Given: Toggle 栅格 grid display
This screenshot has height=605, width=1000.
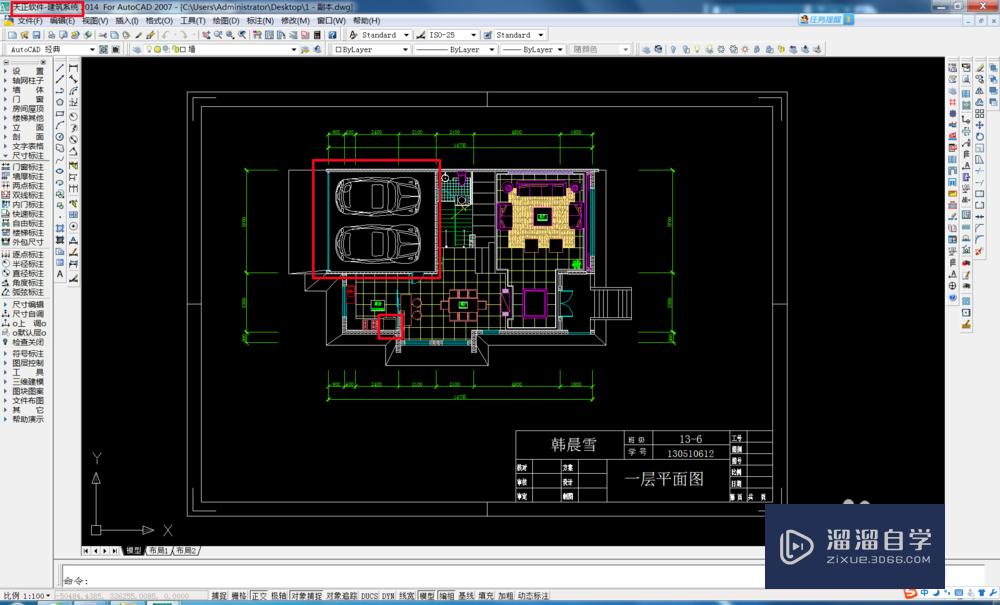Looking at the screenshot, I should (239, 595).
